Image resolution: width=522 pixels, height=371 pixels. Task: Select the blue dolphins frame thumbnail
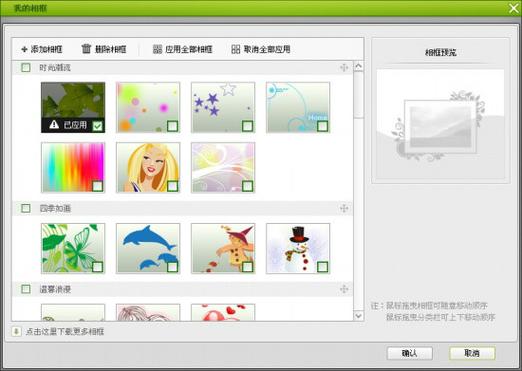[148, 248]
